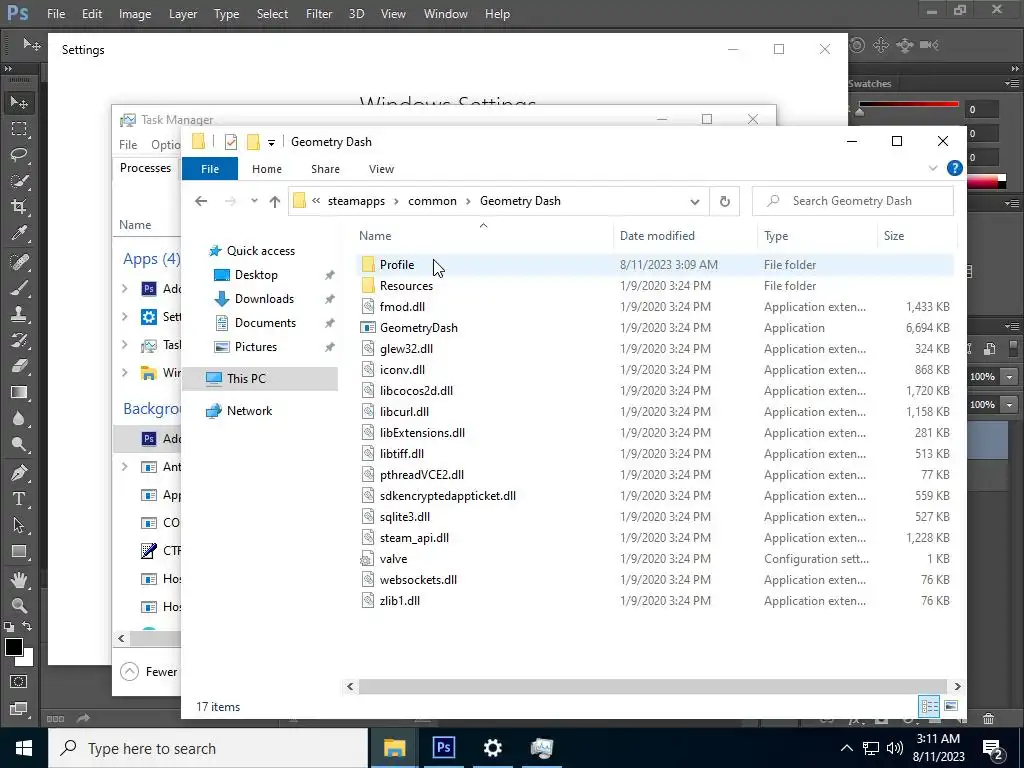
Task: Select the Pen tool
Action: (19, 473)
